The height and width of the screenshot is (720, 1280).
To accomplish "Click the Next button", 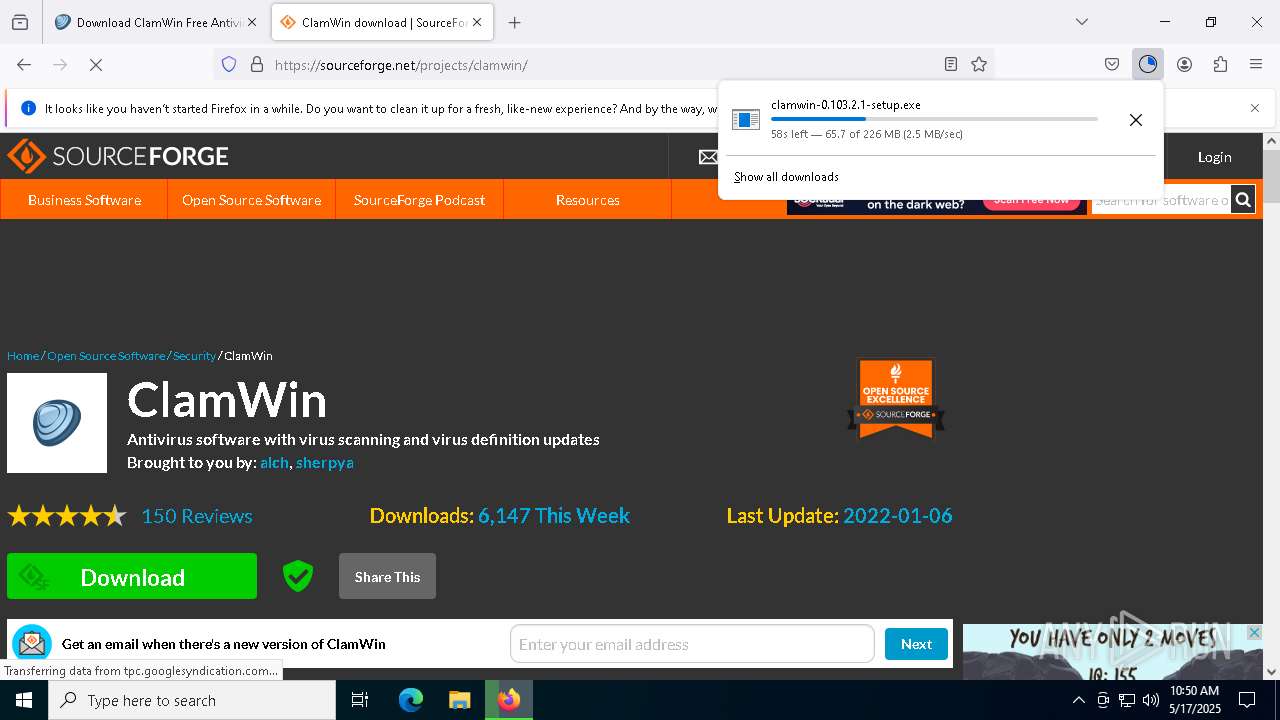I will 916,644.
